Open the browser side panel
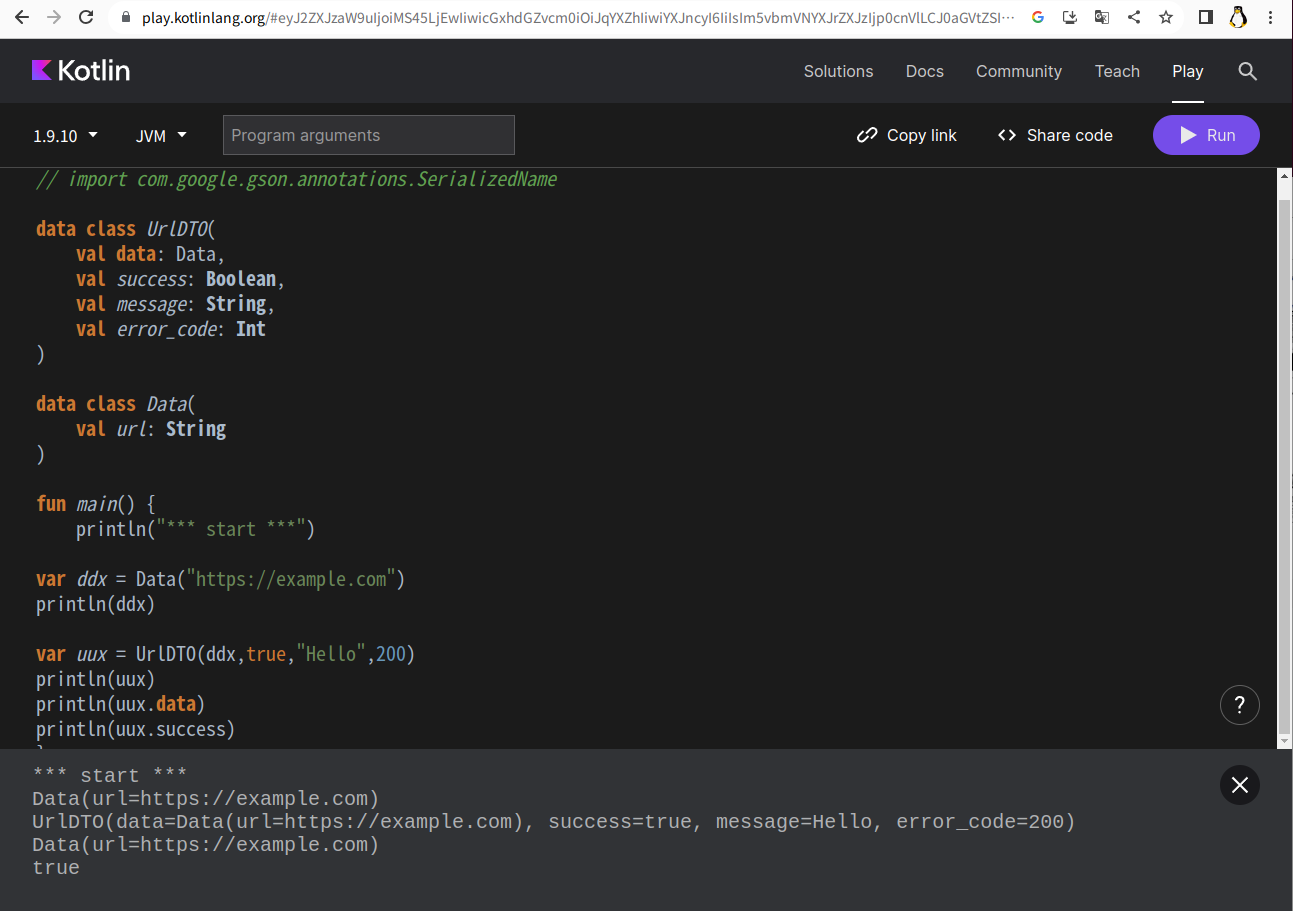Screen dimensions: 1293x911 point(1206,17)
